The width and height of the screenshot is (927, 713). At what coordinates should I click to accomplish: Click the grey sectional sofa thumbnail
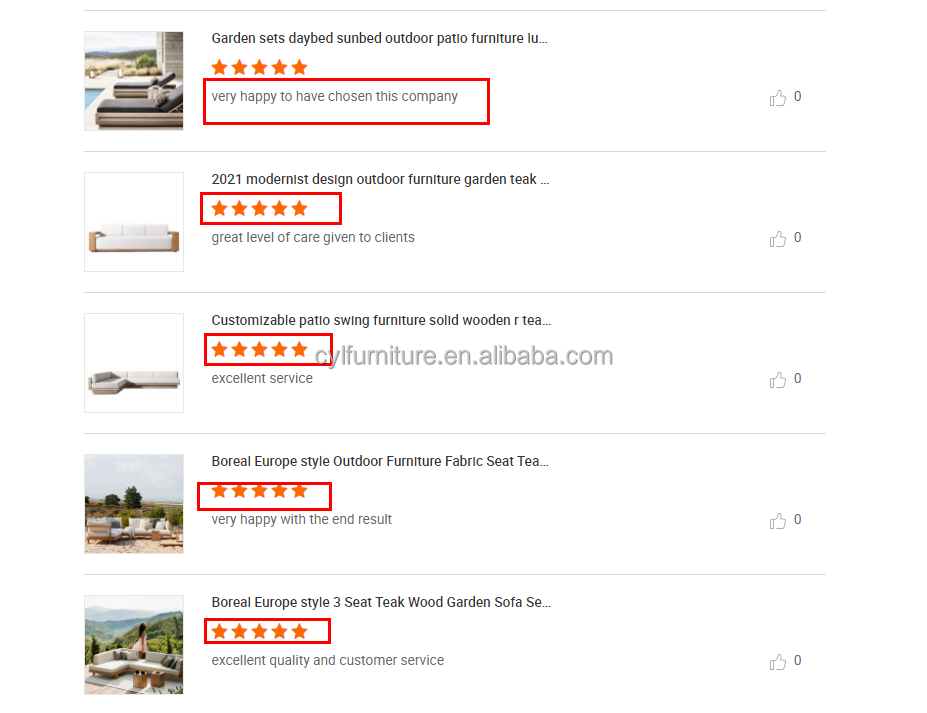click(x=134, y=363)
